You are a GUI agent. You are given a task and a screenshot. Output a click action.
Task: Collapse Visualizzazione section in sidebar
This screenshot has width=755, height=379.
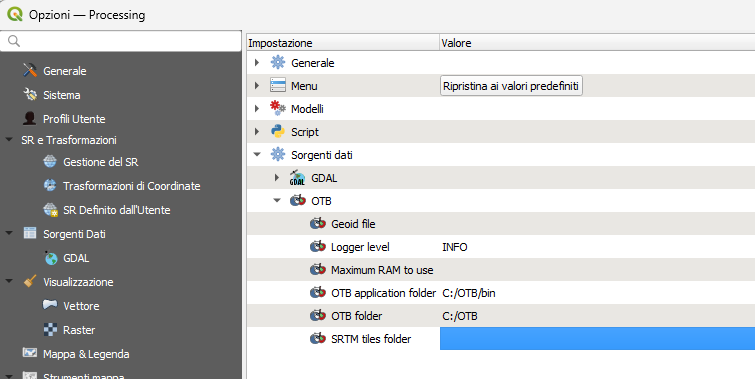9,281
